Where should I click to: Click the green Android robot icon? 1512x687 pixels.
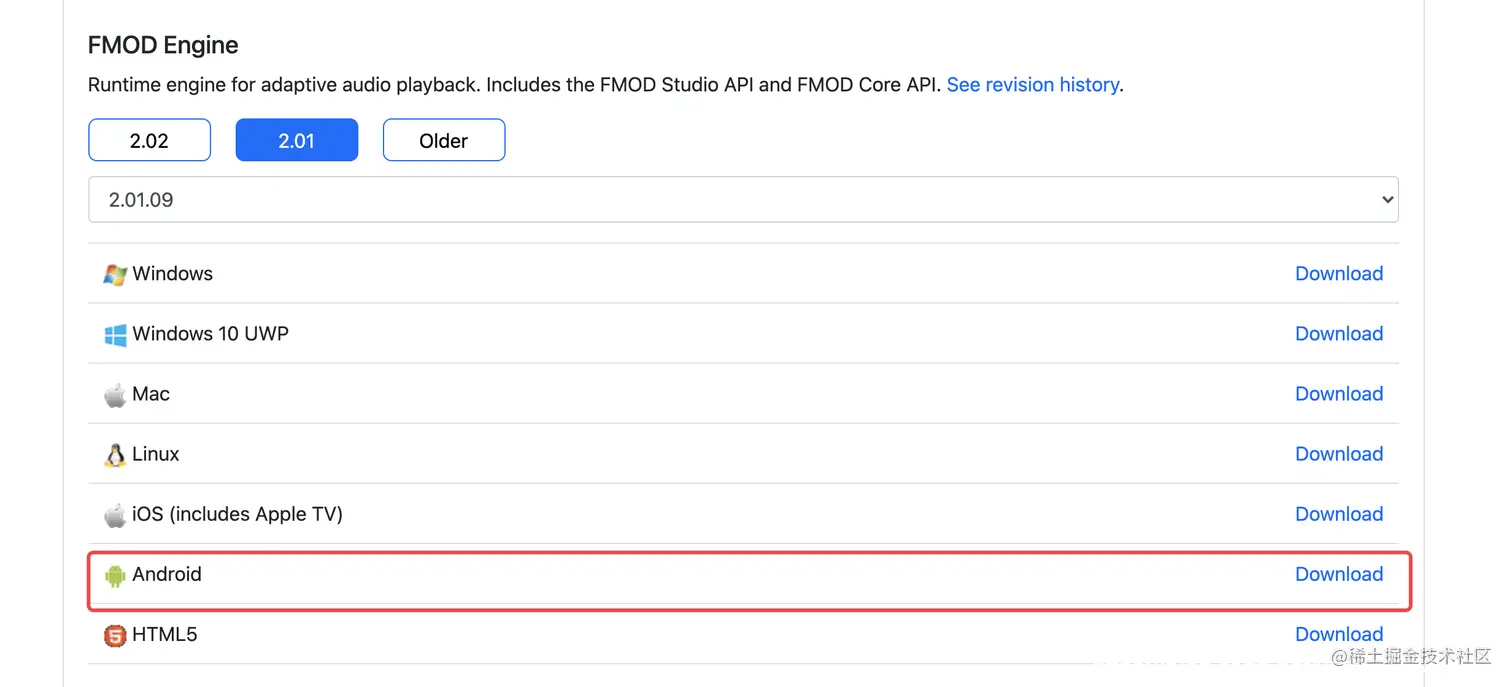(115, 575)
